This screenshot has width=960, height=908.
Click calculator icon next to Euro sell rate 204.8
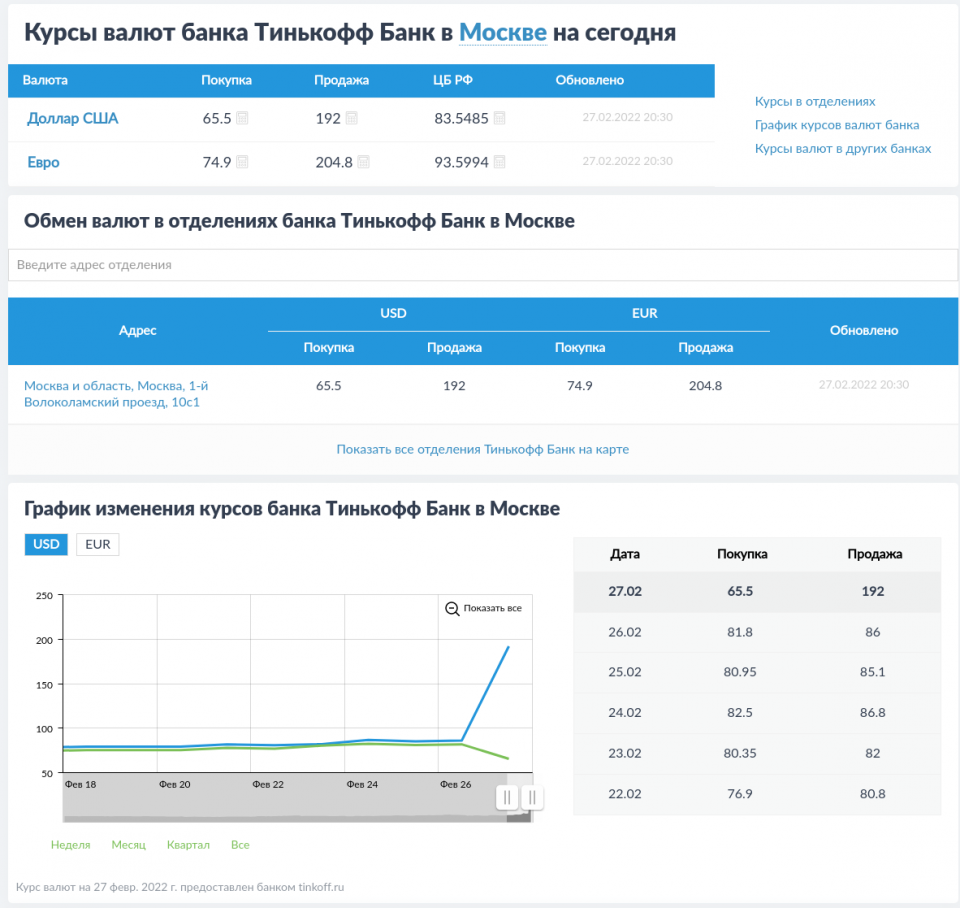(363, 162)
